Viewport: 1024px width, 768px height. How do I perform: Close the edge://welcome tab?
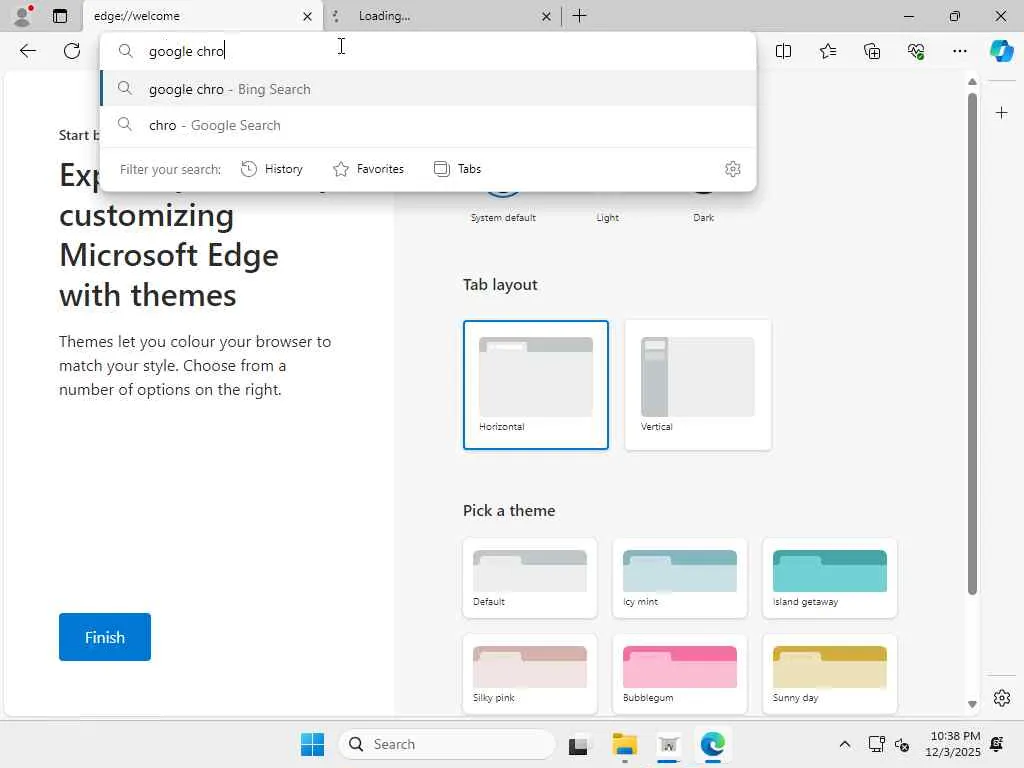pyautogui.click(x=307, y=16)
